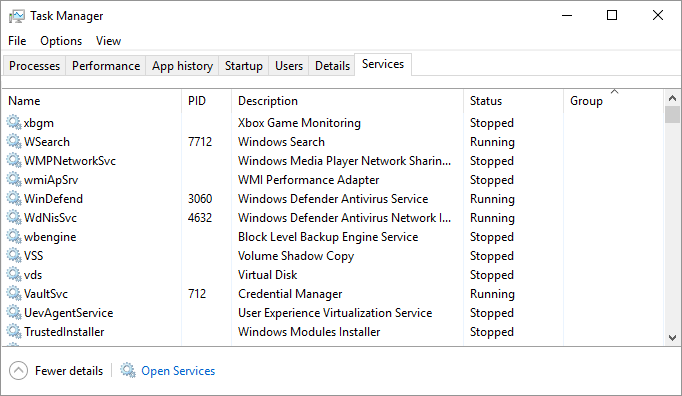Click PID value 4632
Image resolution: width=682 pixels, height=396 pixels.
200,218
